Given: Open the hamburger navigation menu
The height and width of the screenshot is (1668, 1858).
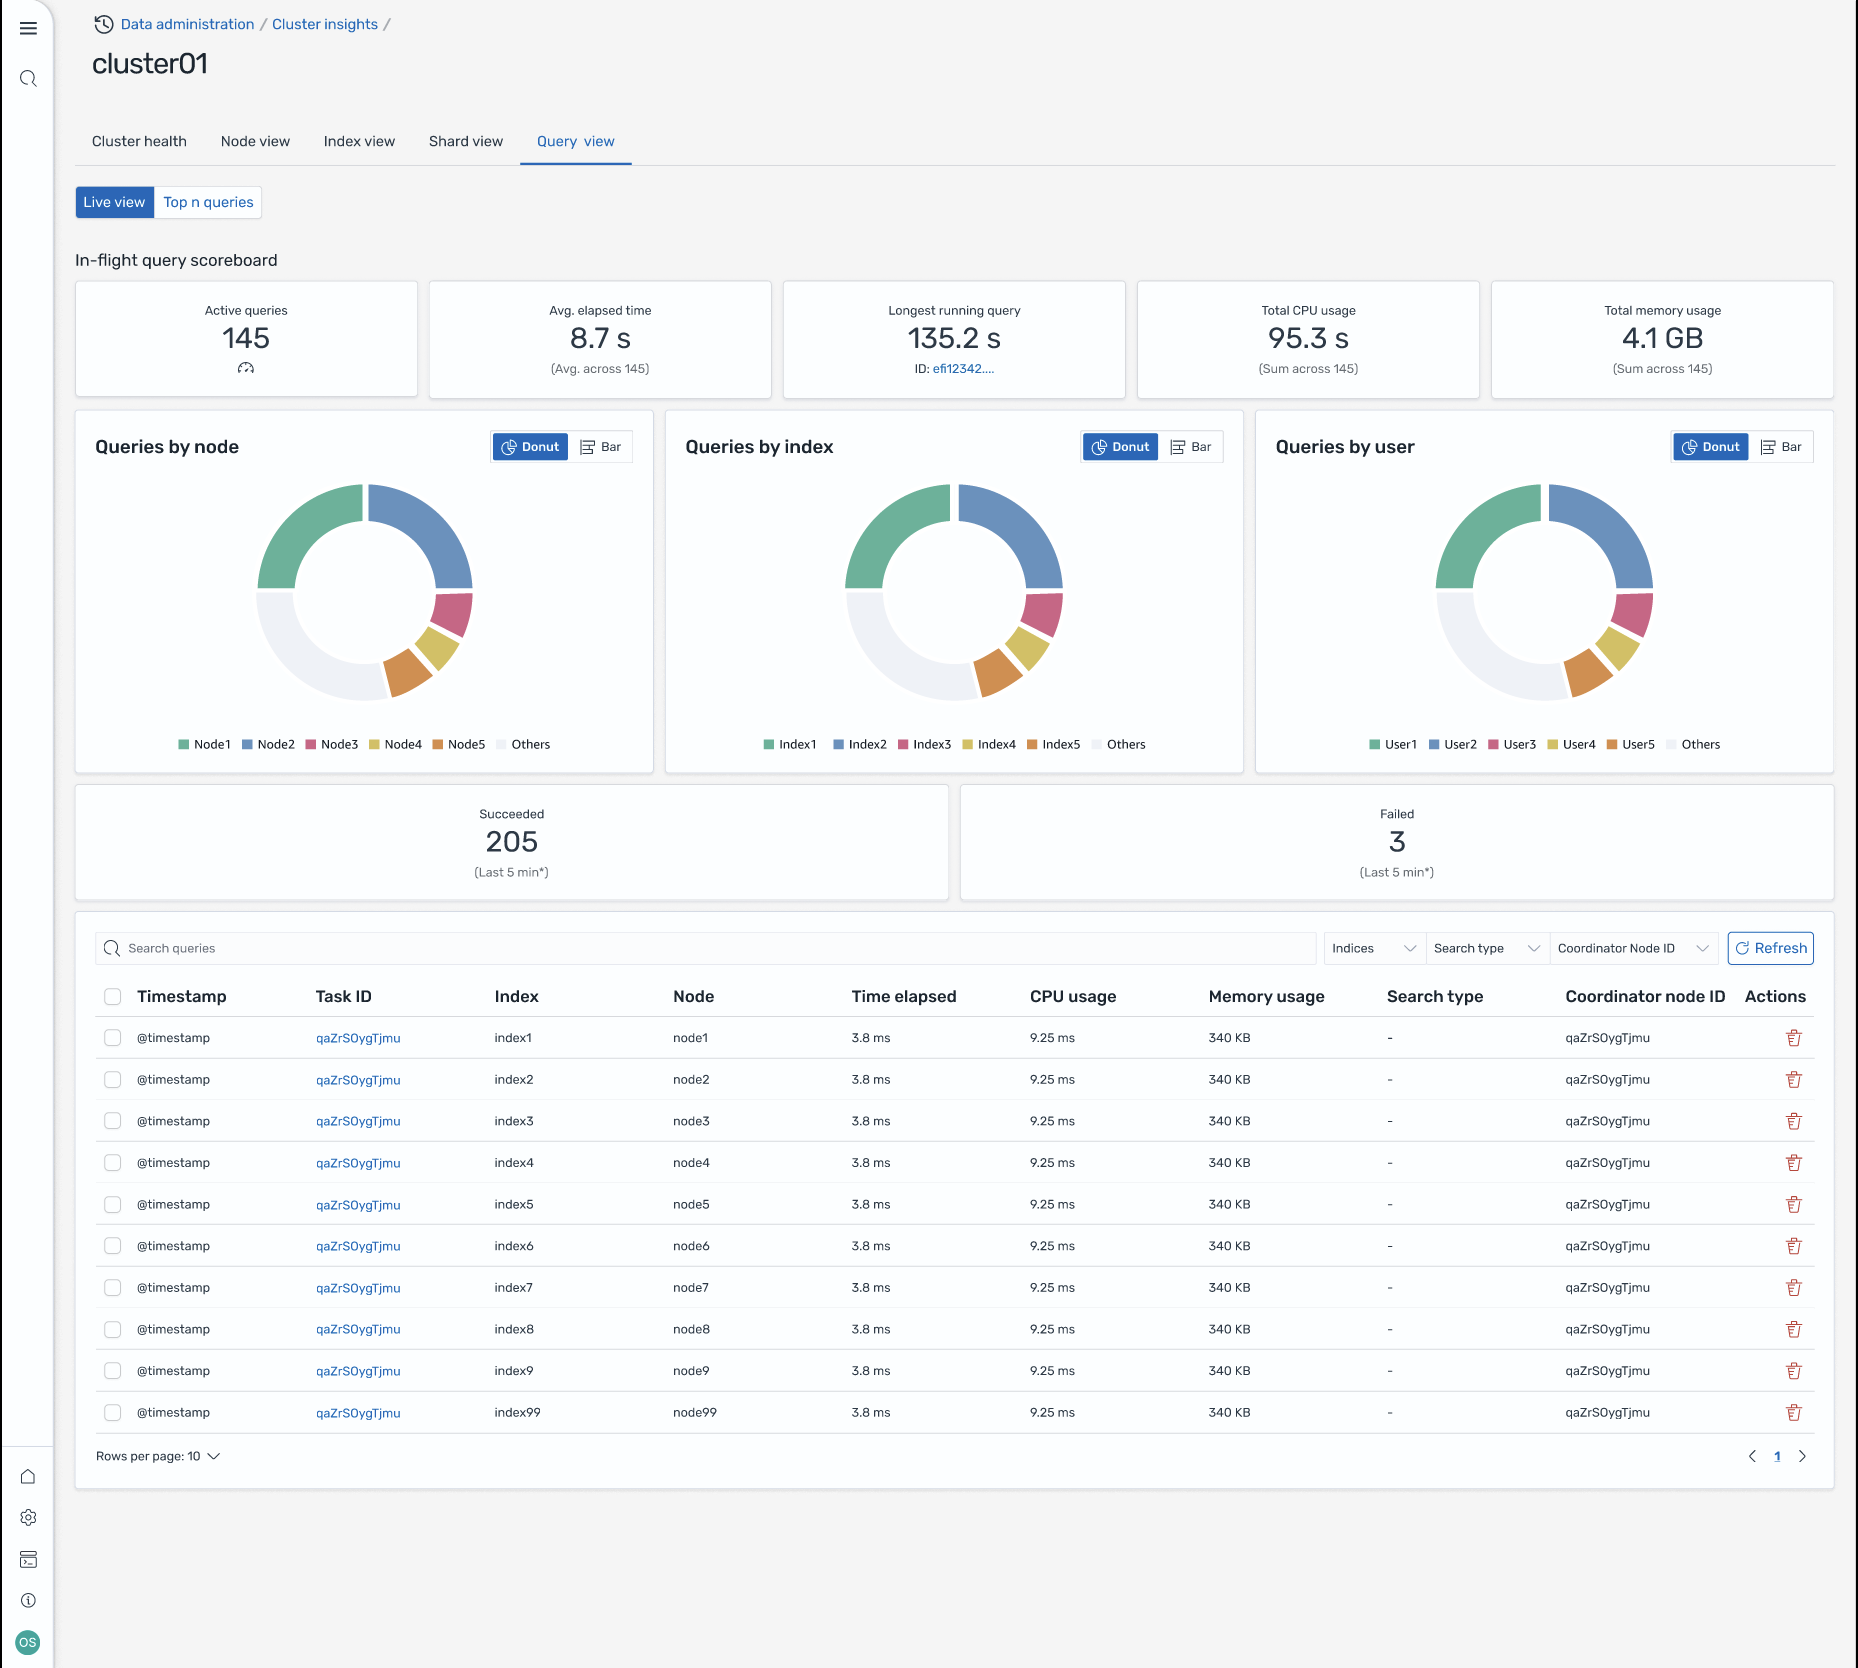Looking at the screenshot, I should pos(28,28).
